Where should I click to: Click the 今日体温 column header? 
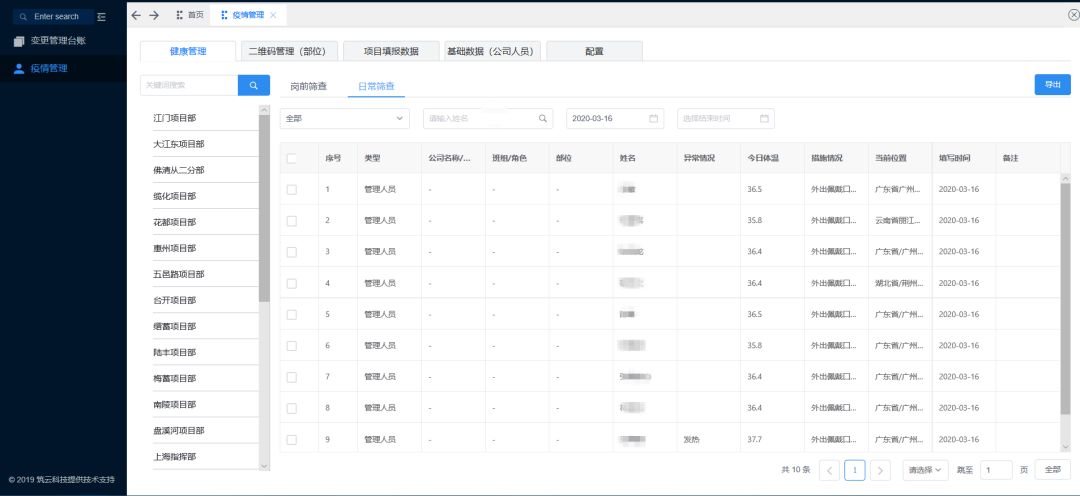[x=772, y=158]
